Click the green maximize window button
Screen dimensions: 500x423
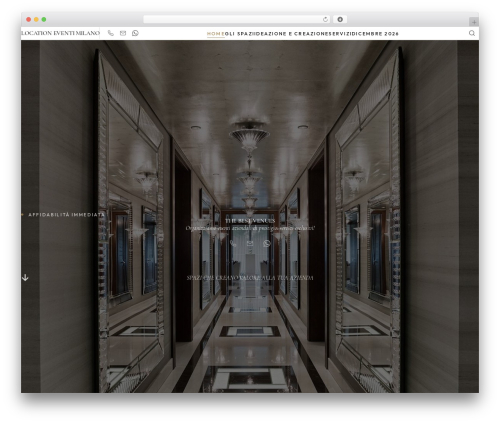pos(44,19)
